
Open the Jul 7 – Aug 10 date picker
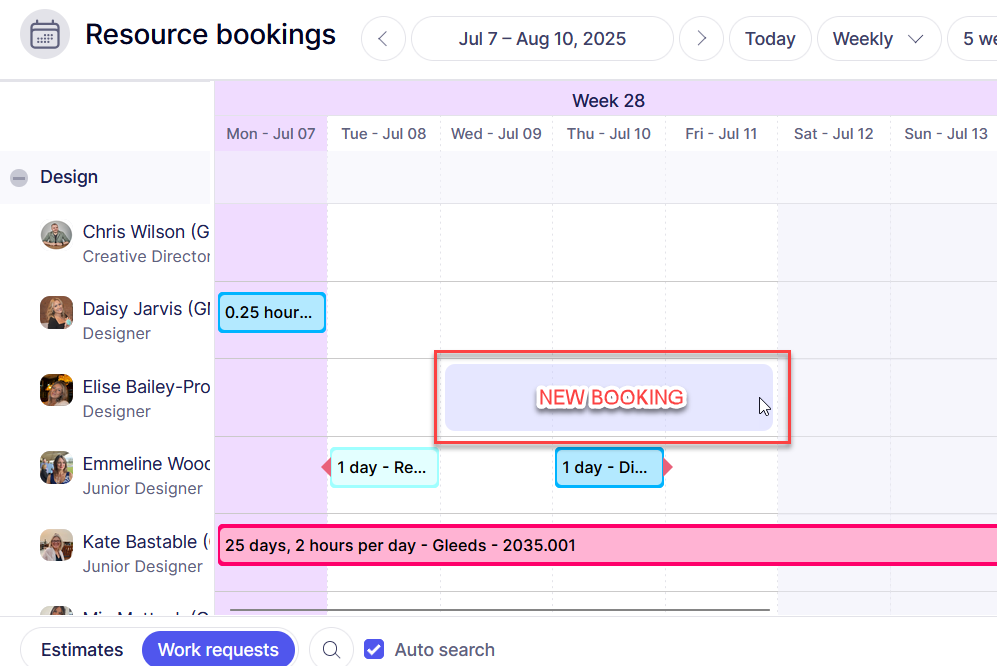coord(542,39)
